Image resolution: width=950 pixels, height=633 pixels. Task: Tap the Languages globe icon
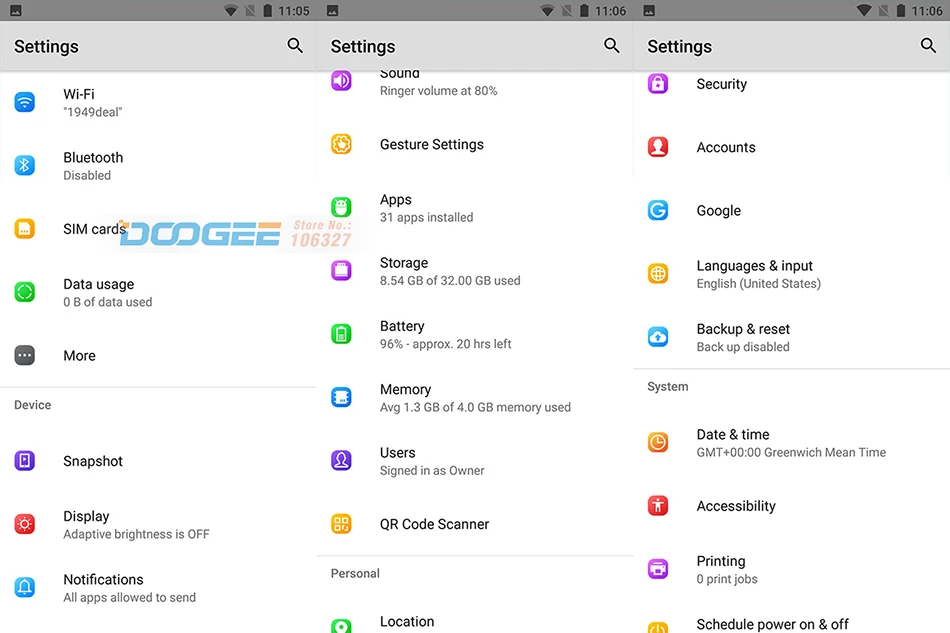coord(658,273)
